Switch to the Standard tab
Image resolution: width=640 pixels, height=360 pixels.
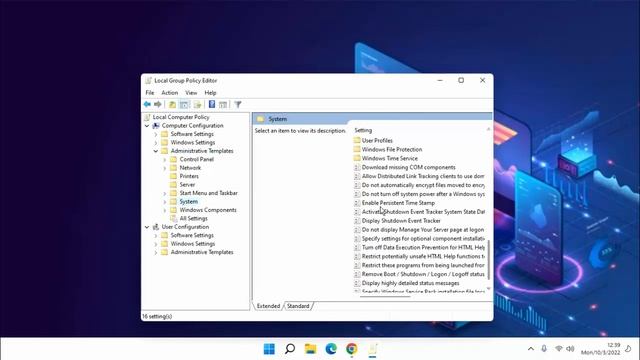coord(298,306)
